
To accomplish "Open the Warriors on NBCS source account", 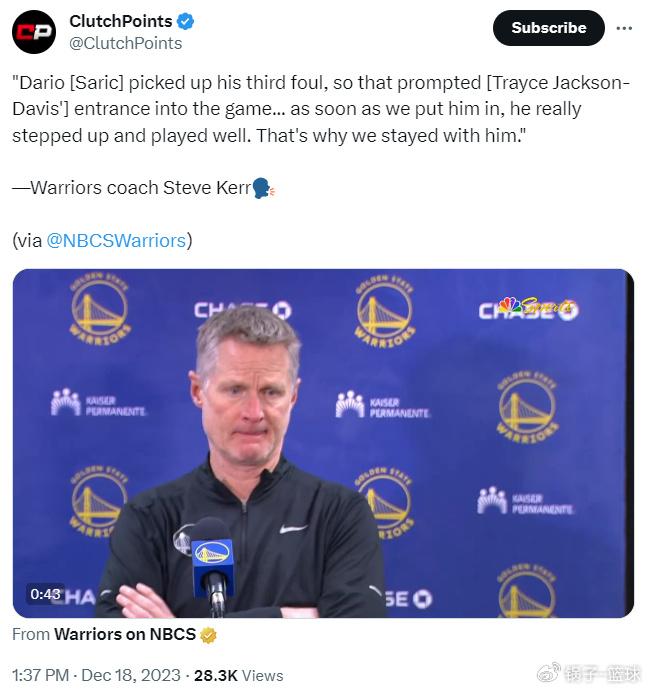I will (125, 635).
